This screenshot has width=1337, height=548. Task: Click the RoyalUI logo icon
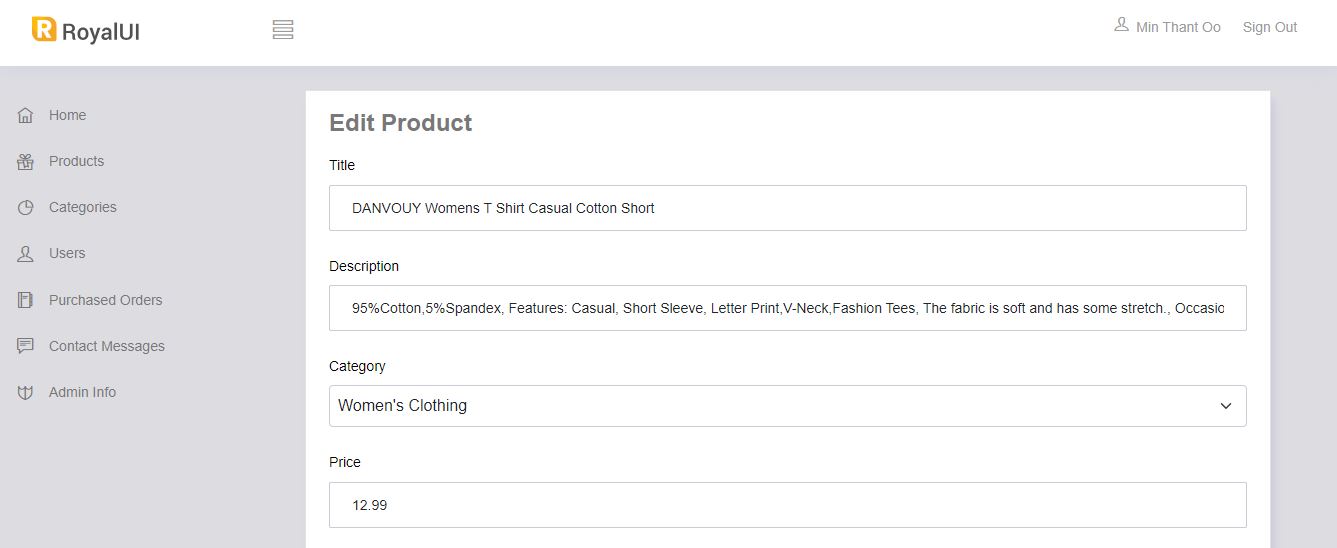tap(44, 29)
